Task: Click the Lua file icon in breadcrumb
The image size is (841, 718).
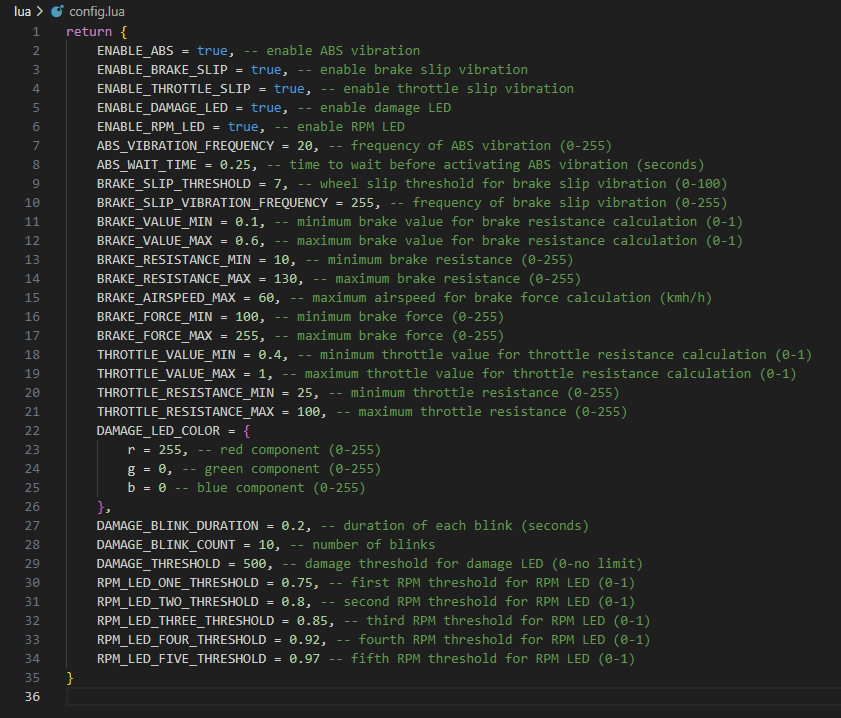Action: click(57, 11)
